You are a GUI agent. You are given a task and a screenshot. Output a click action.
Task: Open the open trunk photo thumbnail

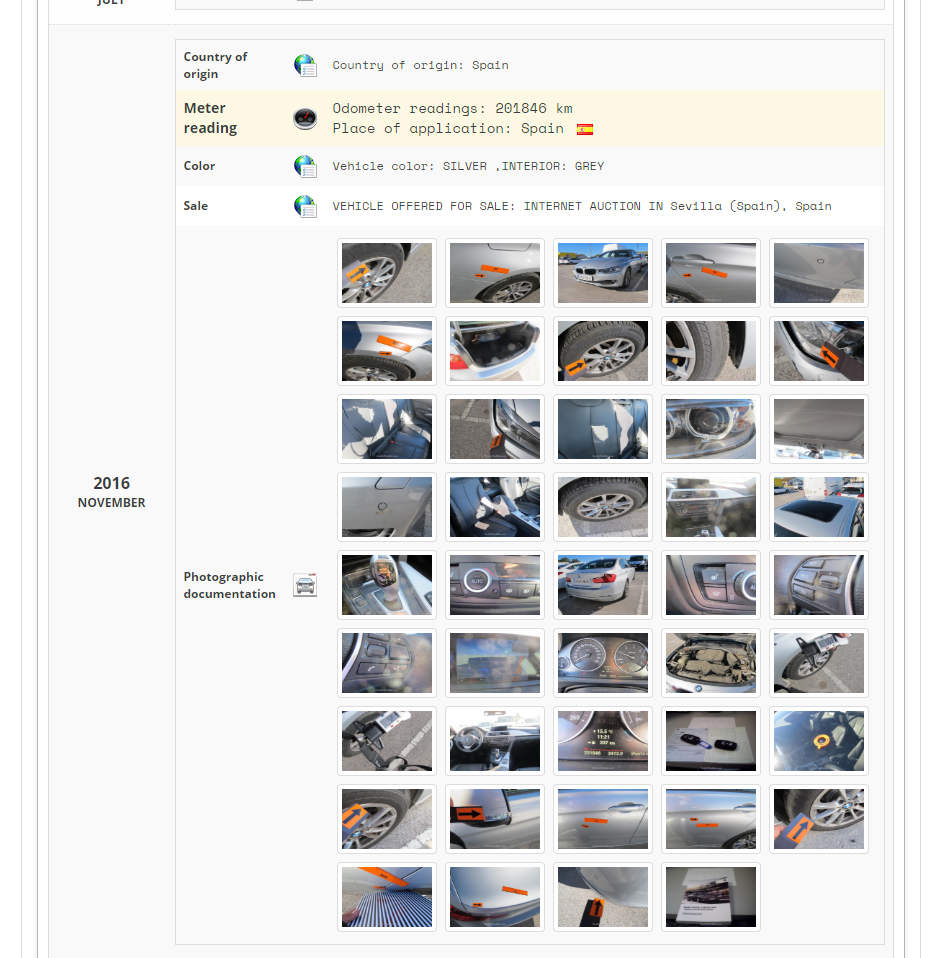tap(494, 351)
